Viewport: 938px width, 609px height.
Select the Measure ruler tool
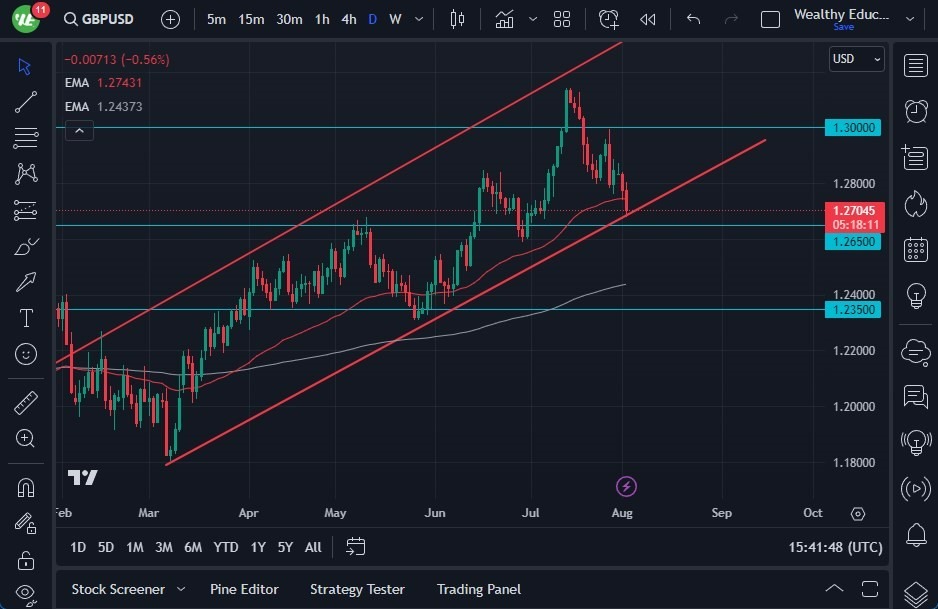click(25, 402)
